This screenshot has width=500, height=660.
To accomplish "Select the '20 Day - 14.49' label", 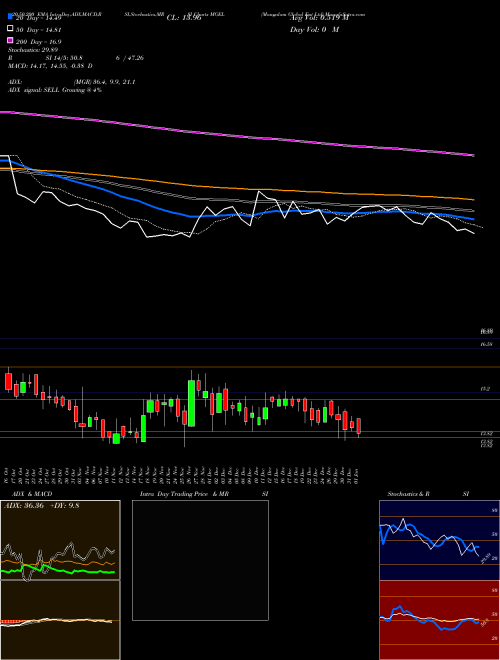I will (38, 18).
